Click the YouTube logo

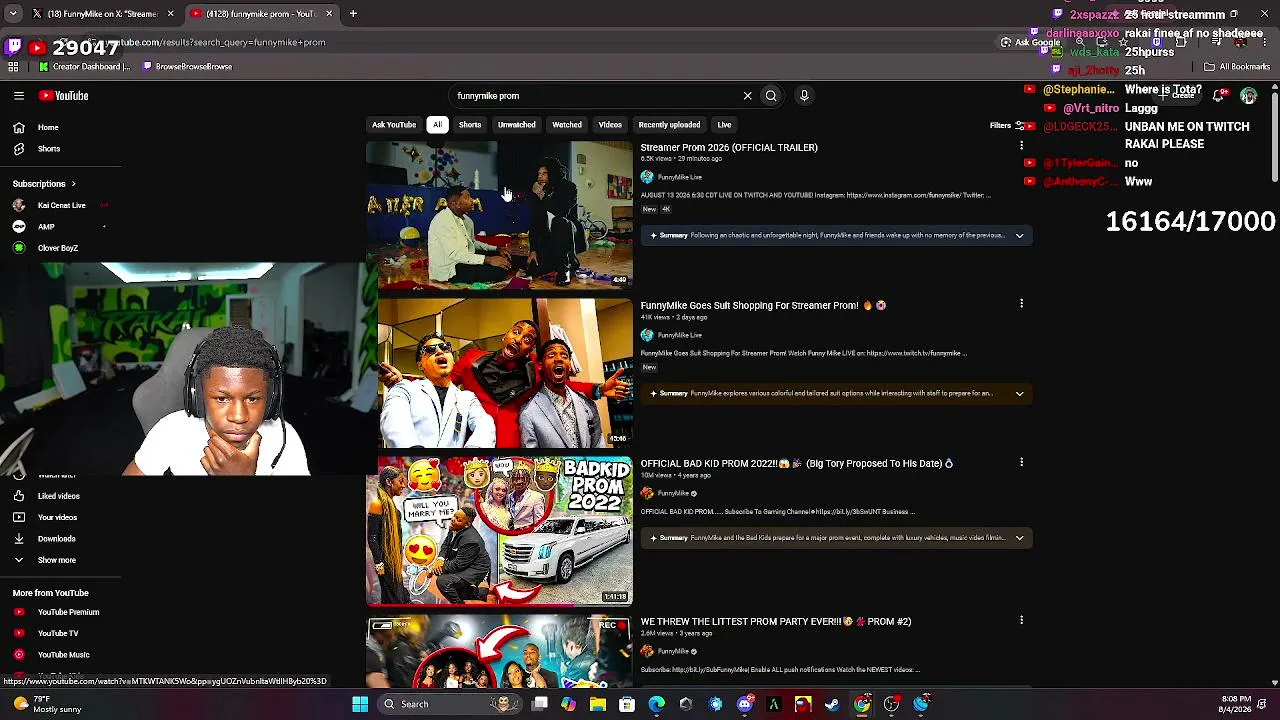pos(64,96)
